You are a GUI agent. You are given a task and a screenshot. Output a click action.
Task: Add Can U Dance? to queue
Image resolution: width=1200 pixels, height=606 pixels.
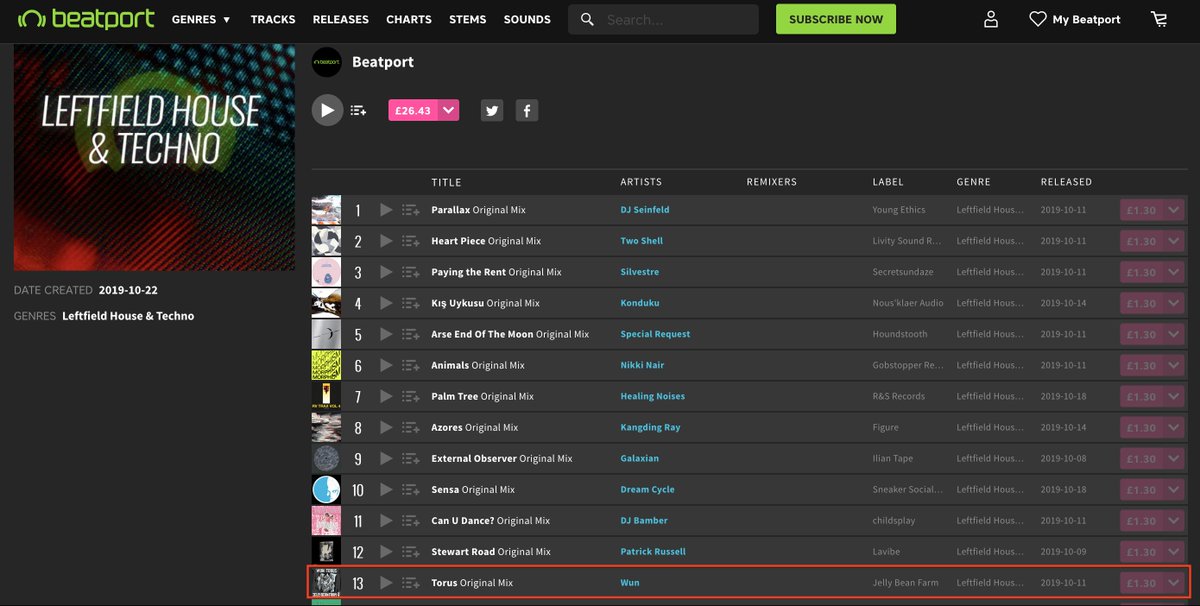pyautogui.click(x=410, y=521)
